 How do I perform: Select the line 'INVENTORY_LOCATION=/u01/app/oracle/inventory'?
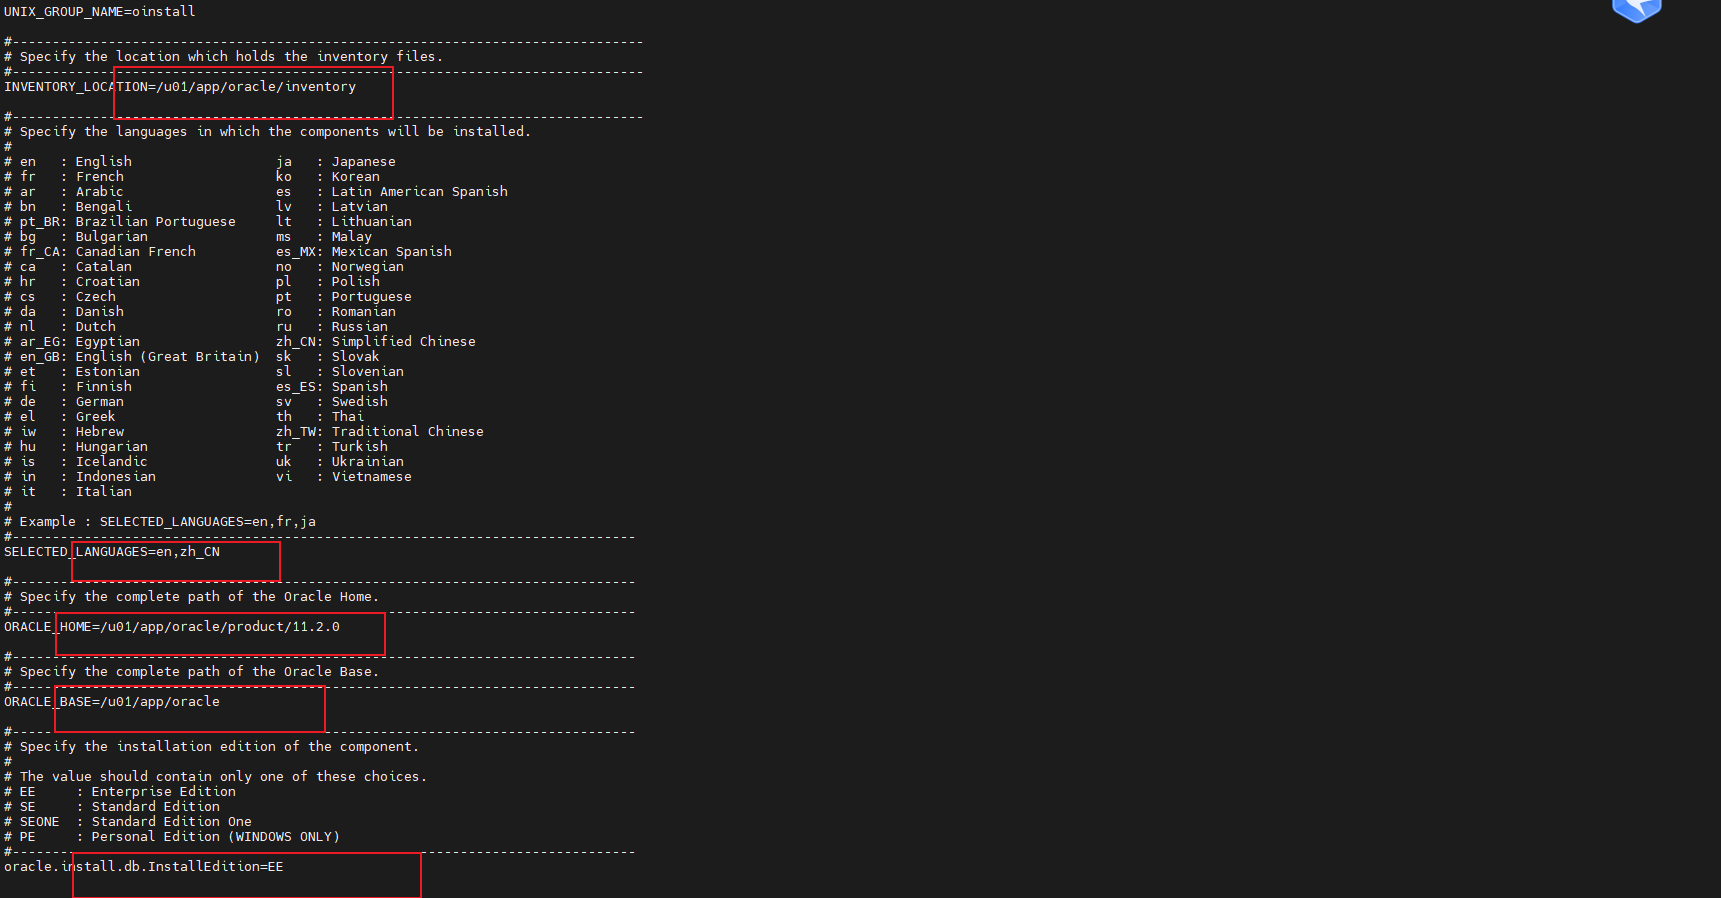(x=180, y=87)
